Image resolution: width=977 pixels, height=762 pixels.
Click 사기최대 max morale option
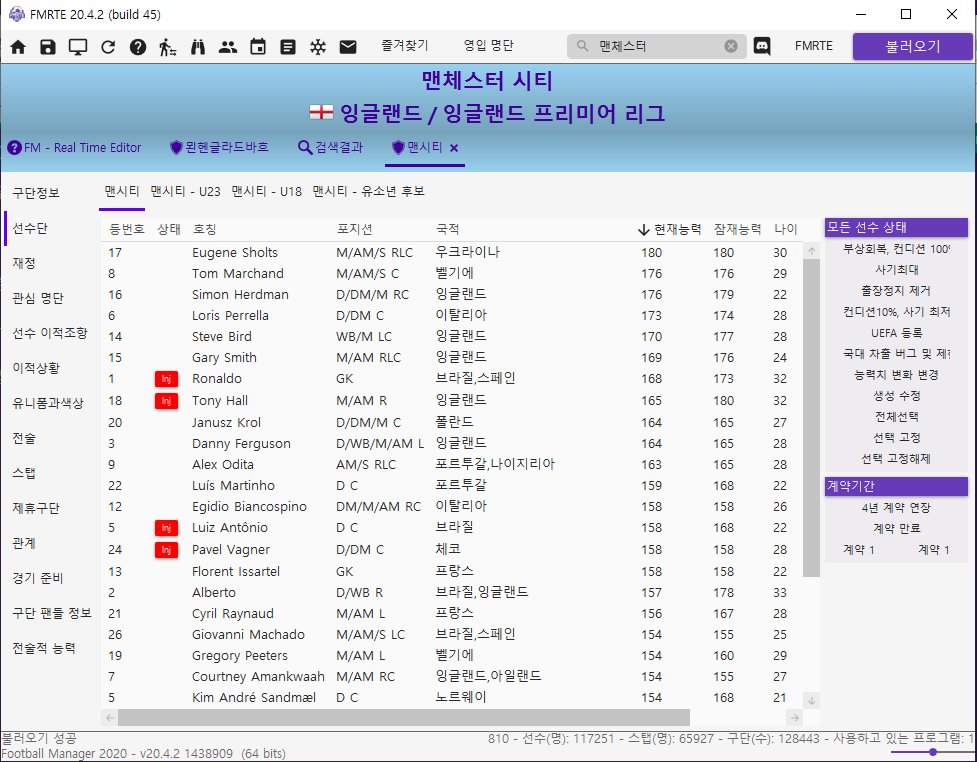click(896, 270)
